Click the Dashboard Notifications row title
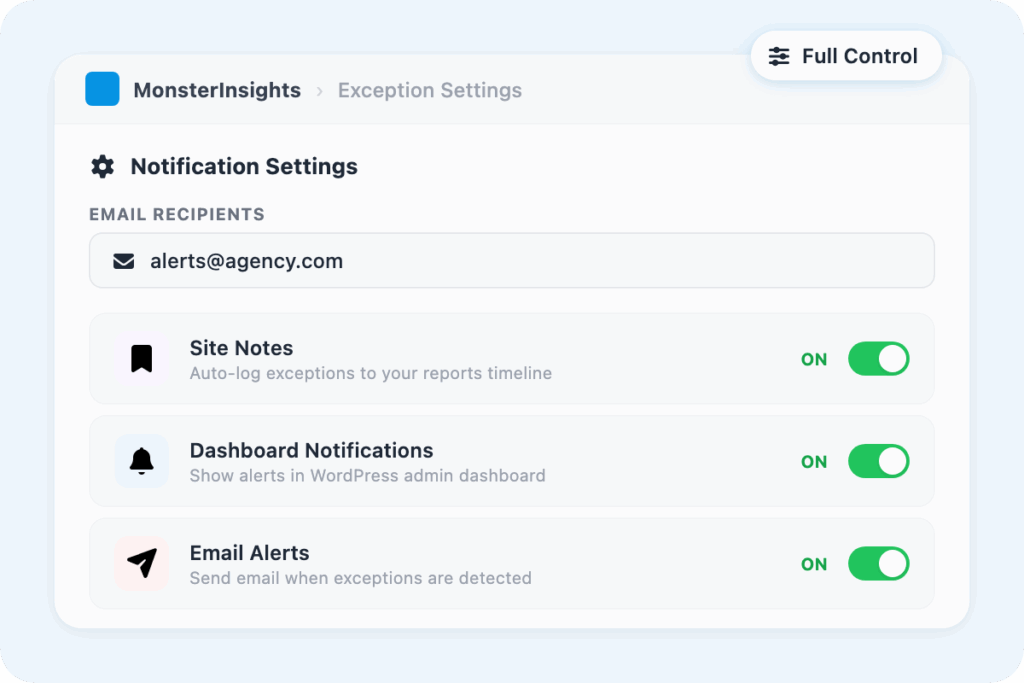 311,450
